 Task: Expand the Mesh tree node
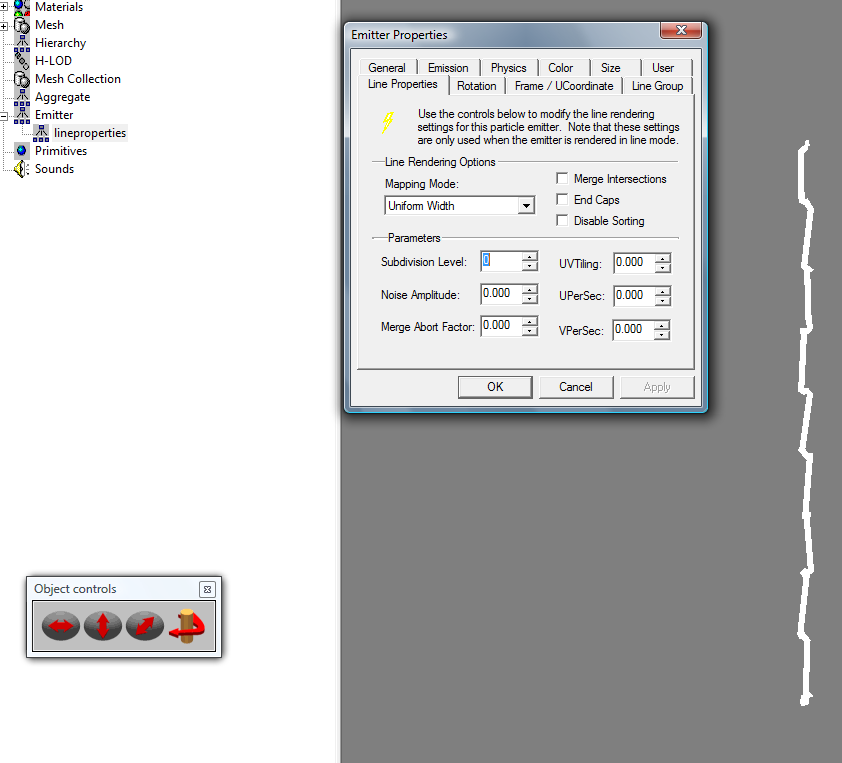tap(5, 25)
